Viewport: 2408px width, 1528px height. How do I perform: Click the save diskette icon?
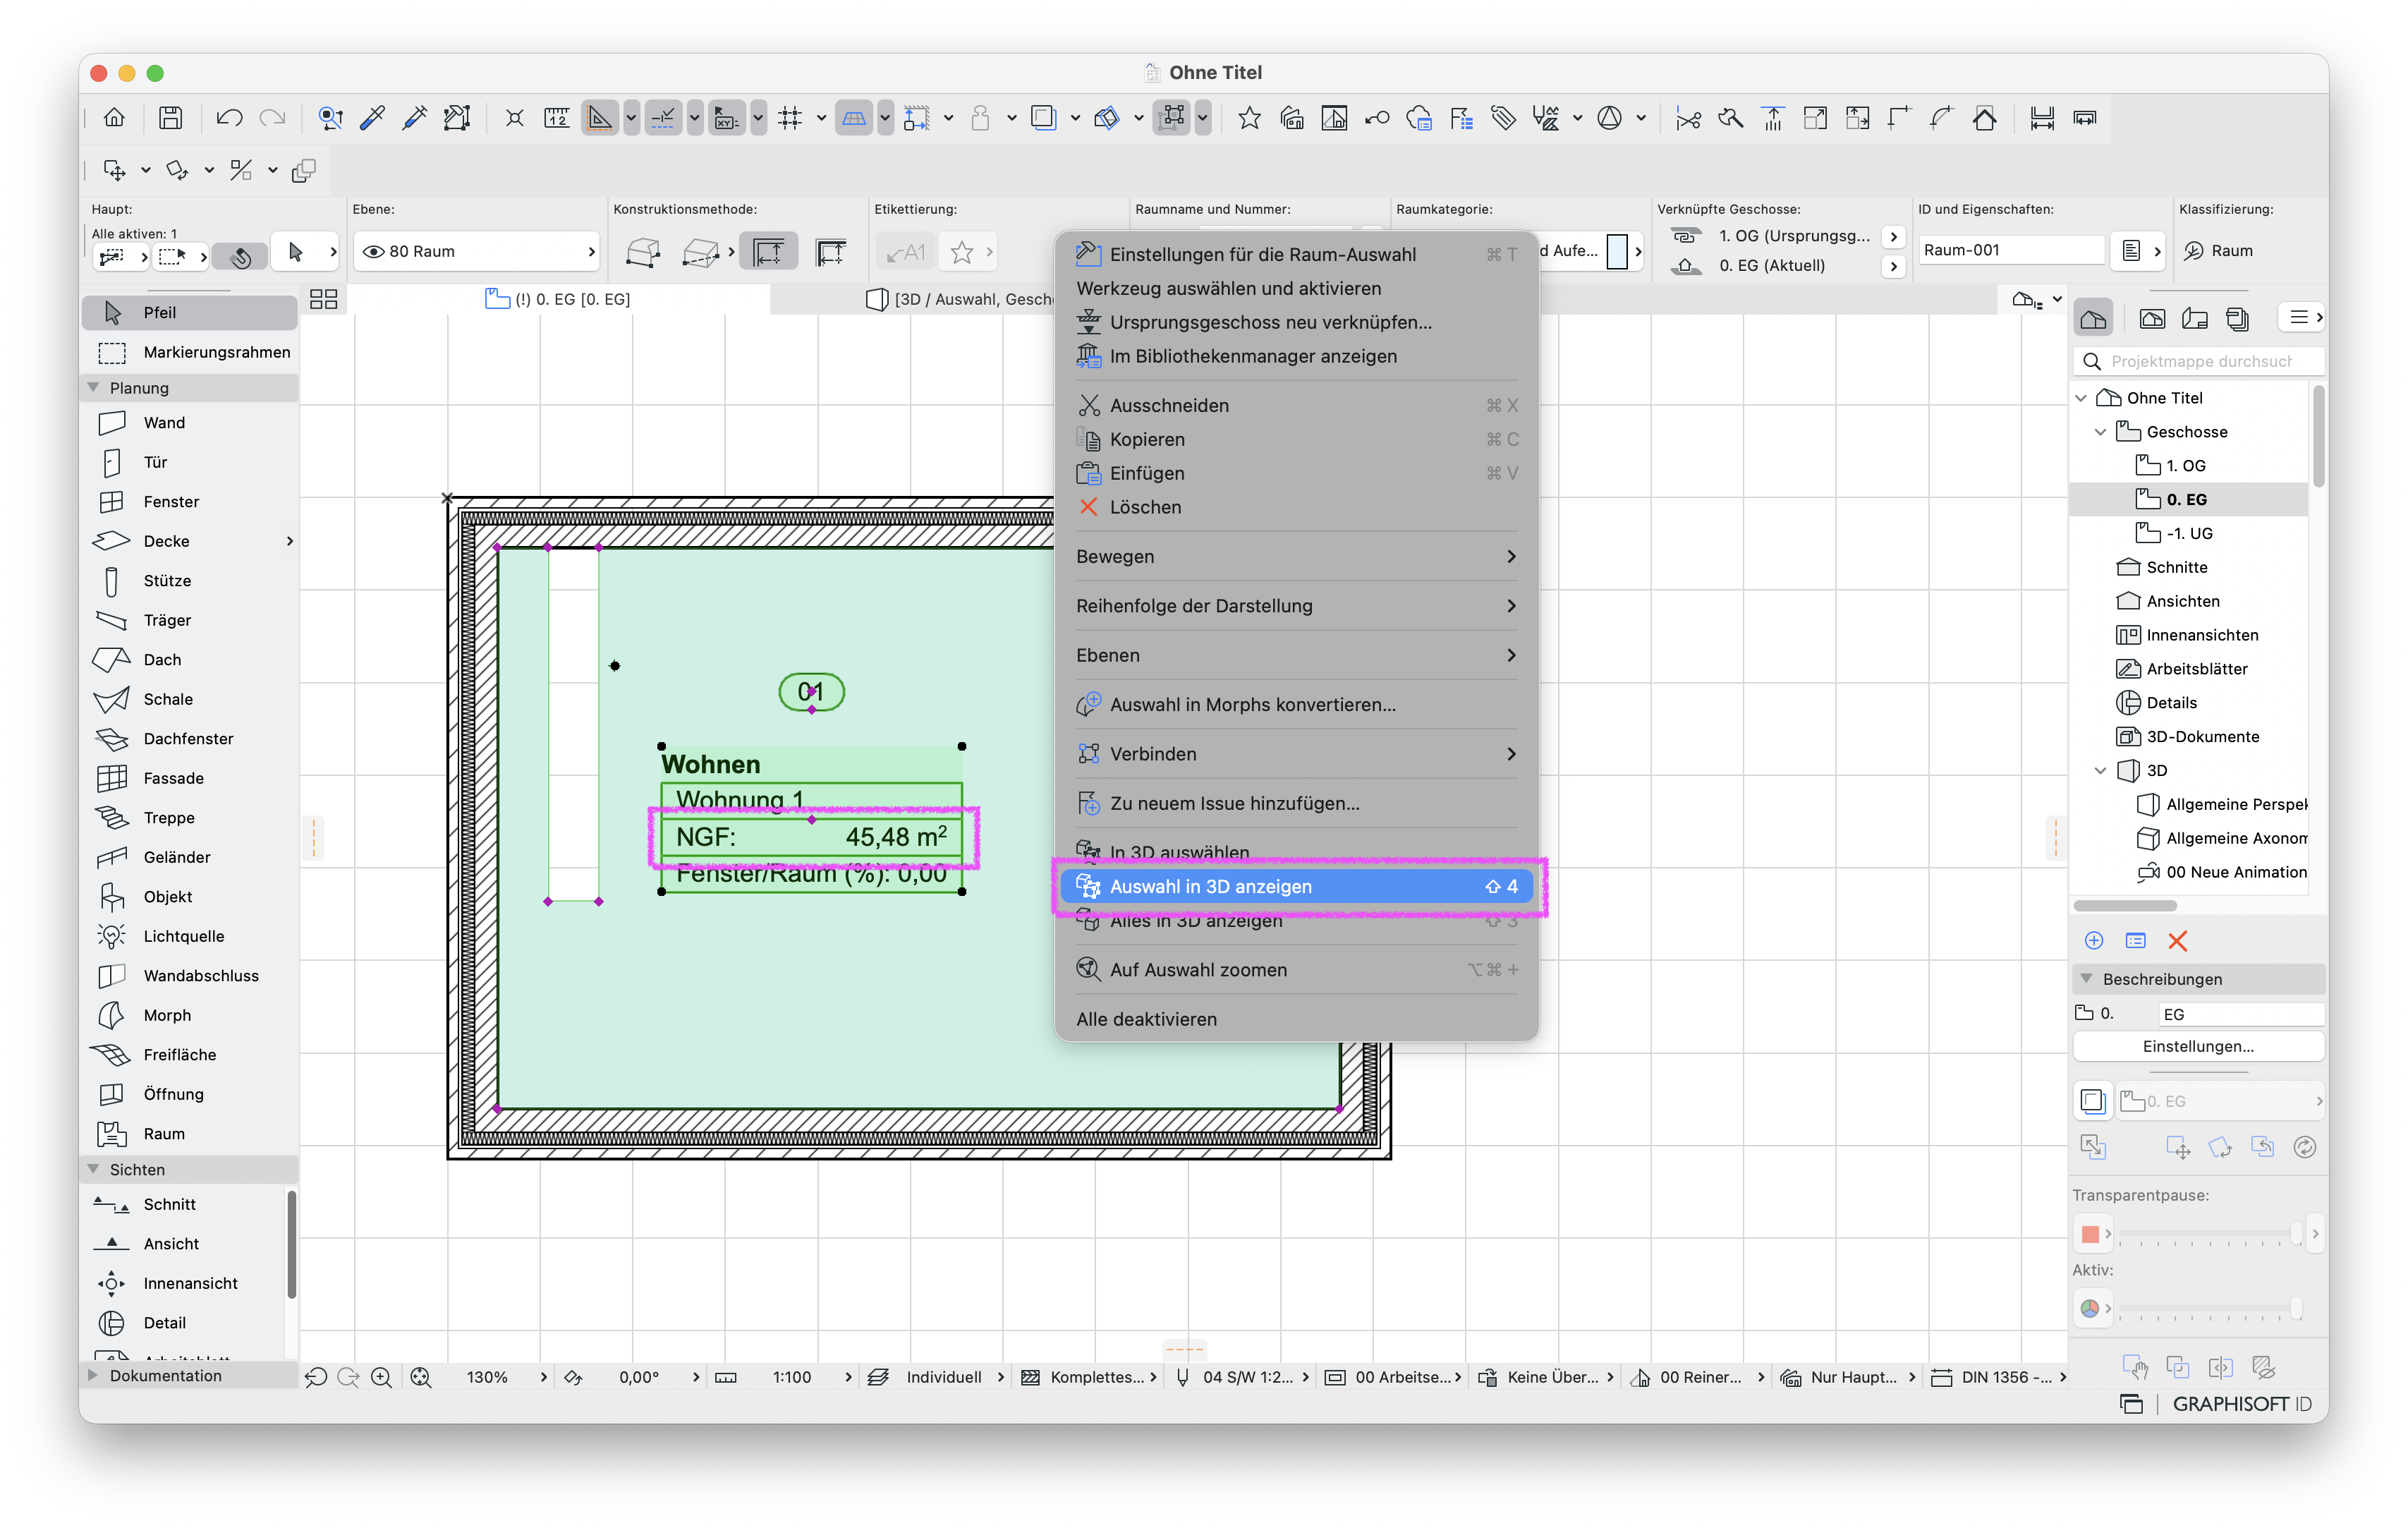[171, 118]
